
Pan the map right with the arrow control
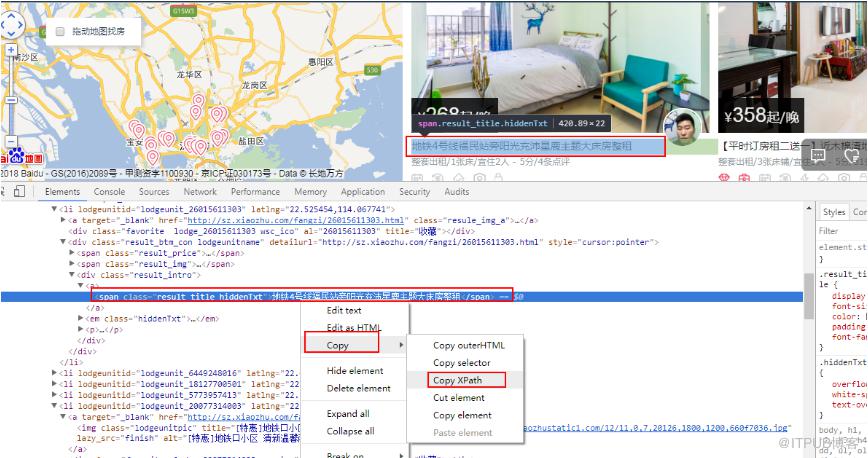pyautogui.click(x=21, y=24)
